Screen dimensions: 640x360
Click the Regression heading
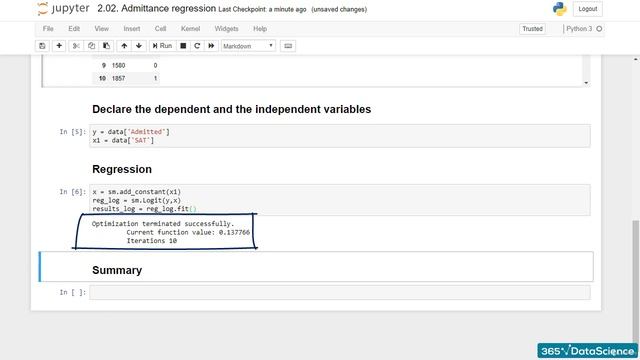[122, 169]
